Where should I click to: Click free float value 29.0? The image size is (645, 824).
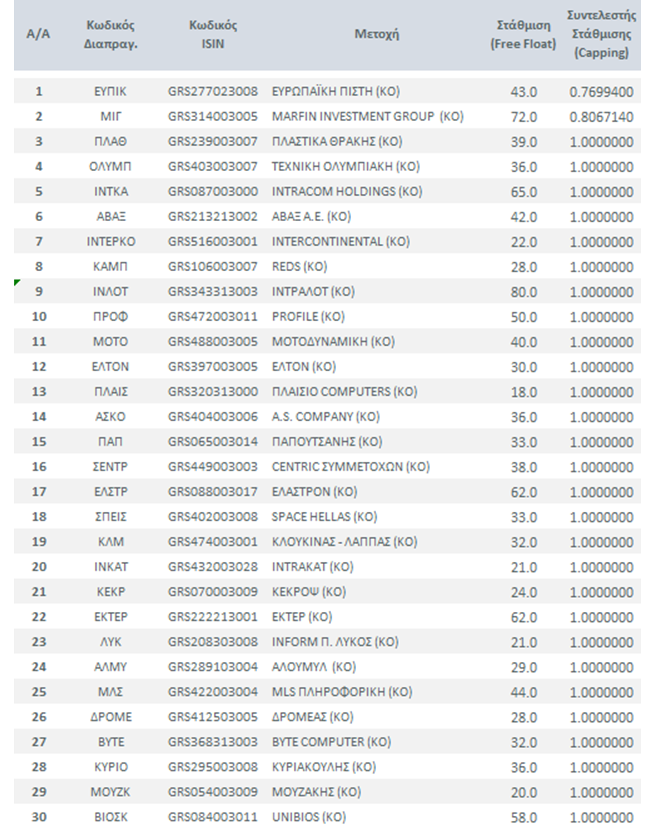click(524, 667)
